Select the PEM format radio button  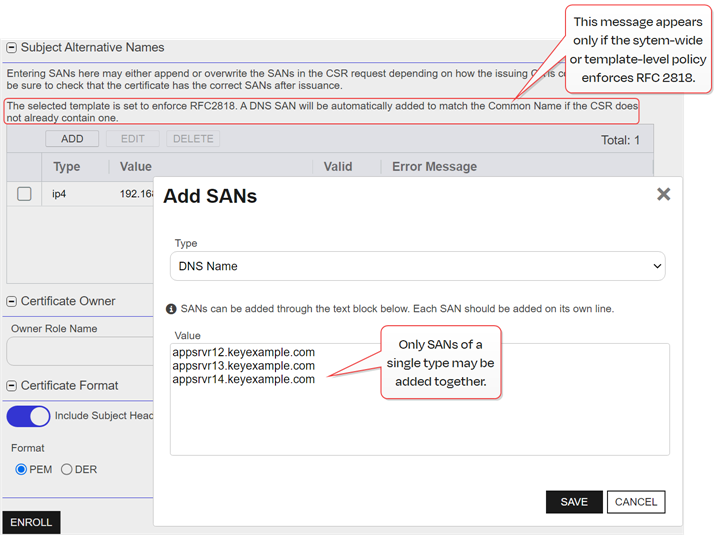click(x=22, y=469)
